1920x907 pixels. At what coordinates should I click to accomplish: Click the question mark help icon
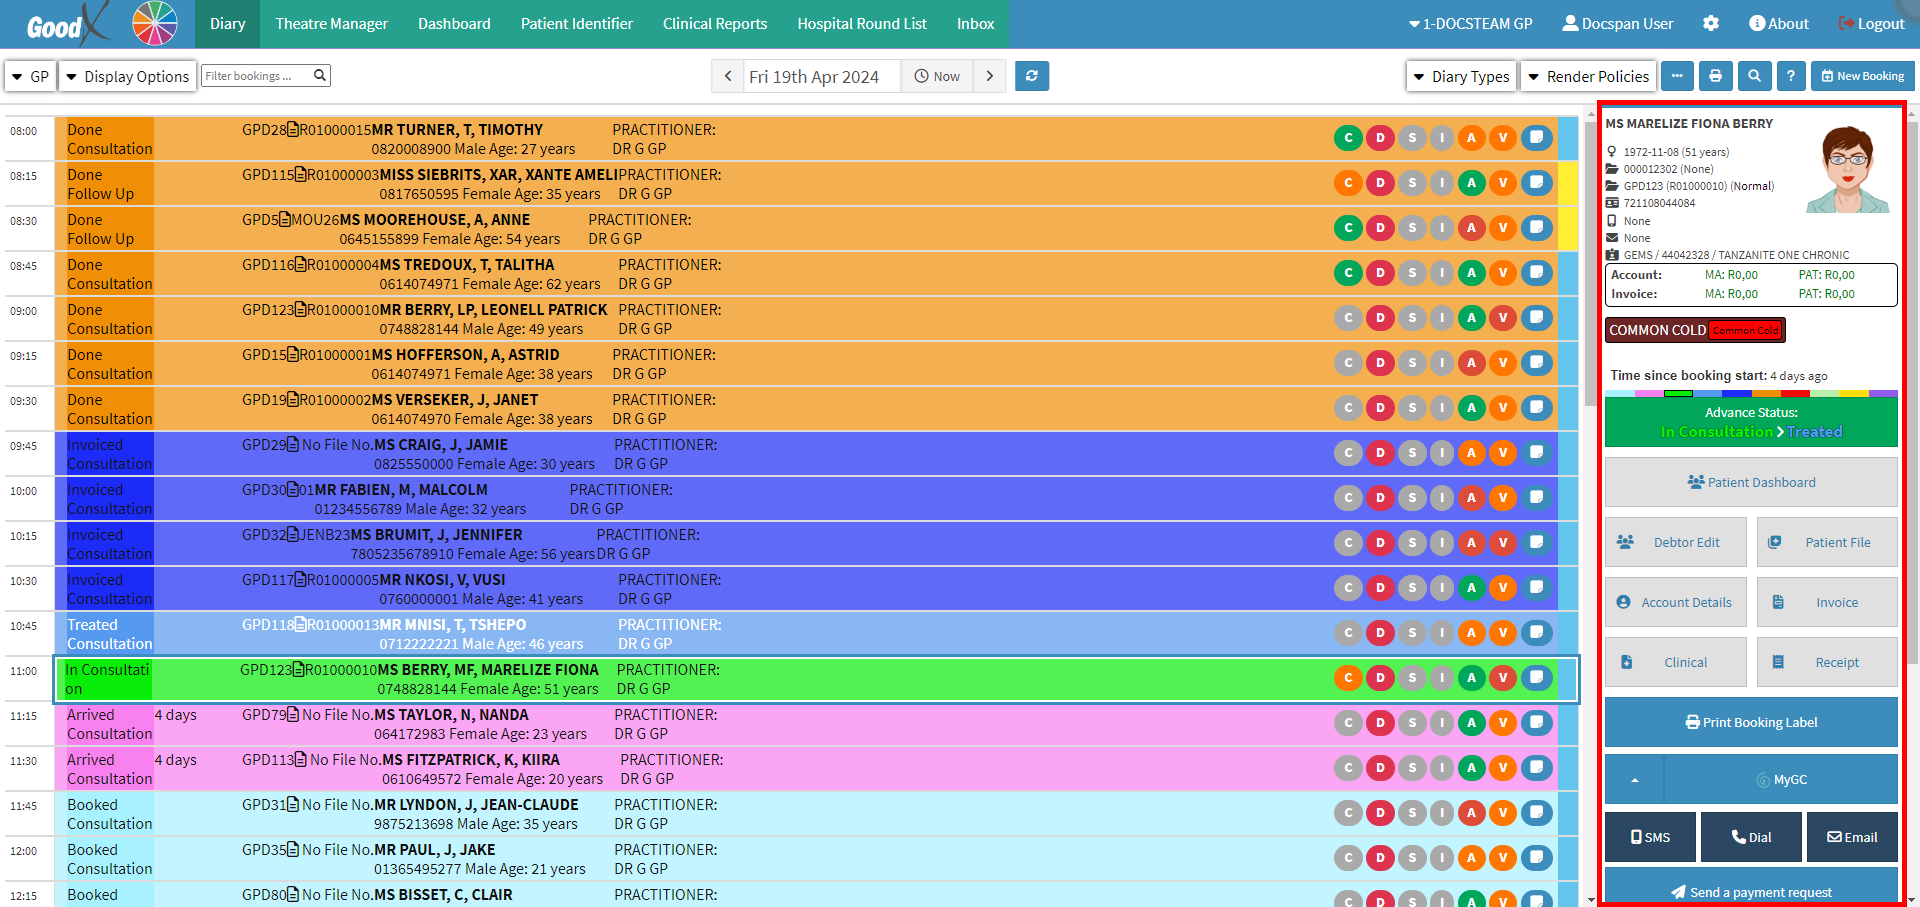click(1791, 76)
